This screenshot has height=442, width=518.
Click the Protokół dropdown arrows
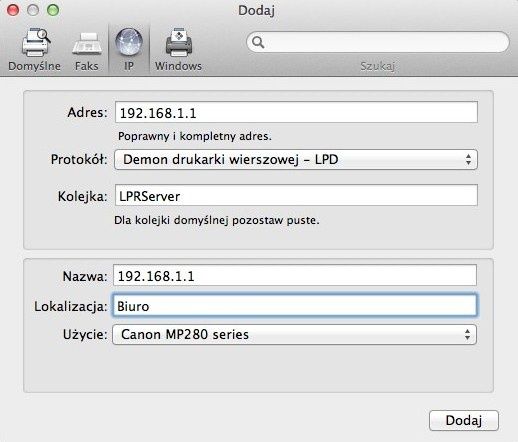468,160
